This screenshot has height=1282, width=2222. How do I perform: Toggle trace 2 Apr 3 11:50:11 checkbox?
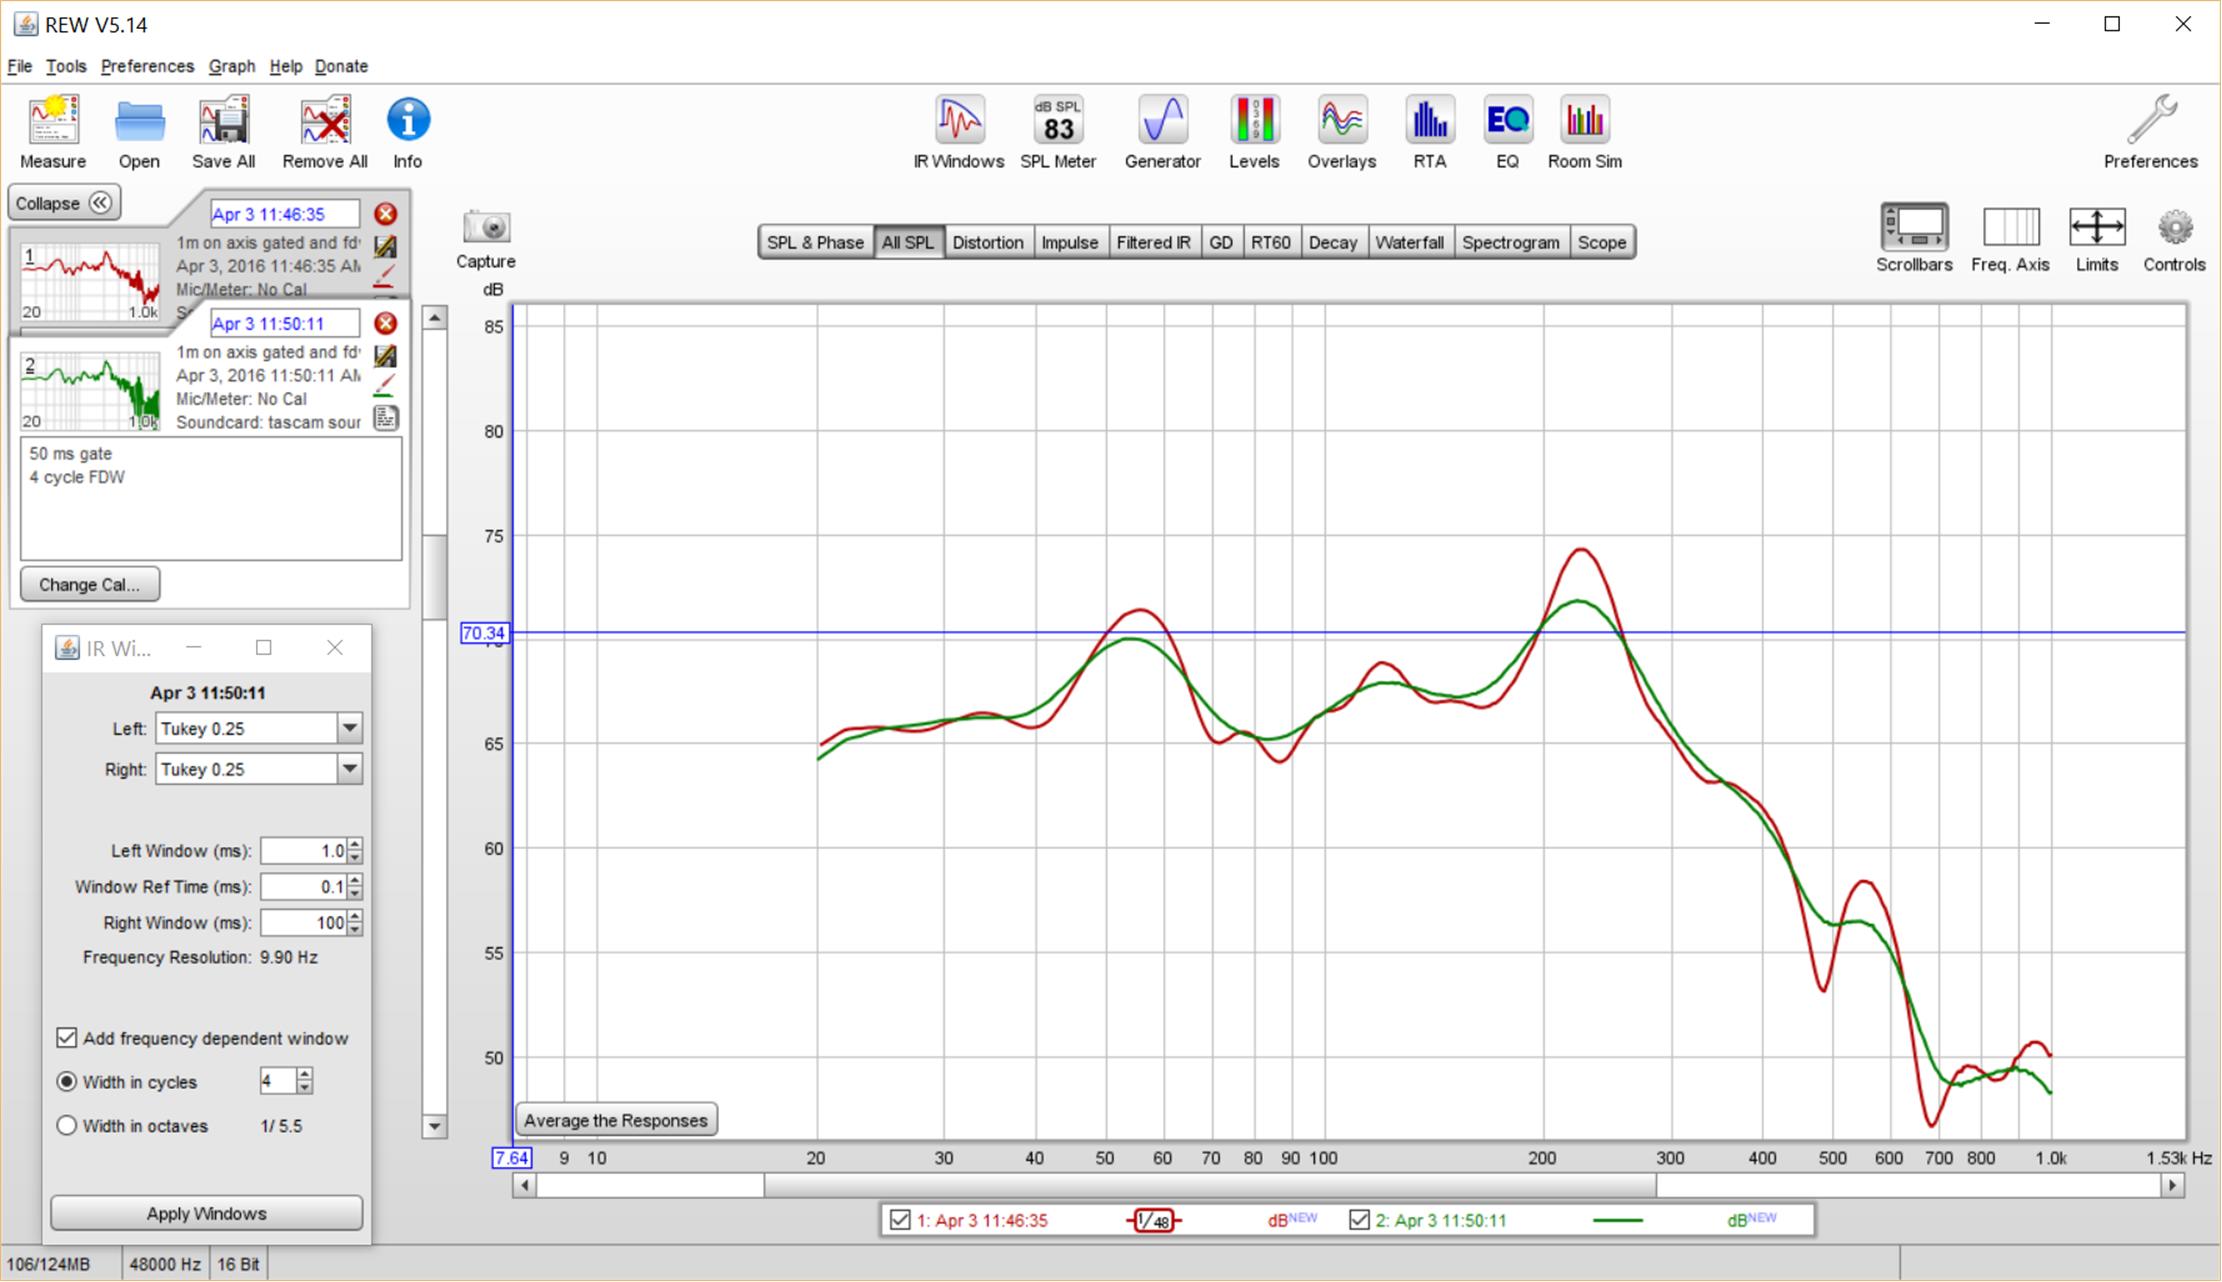(1359, 1220)
